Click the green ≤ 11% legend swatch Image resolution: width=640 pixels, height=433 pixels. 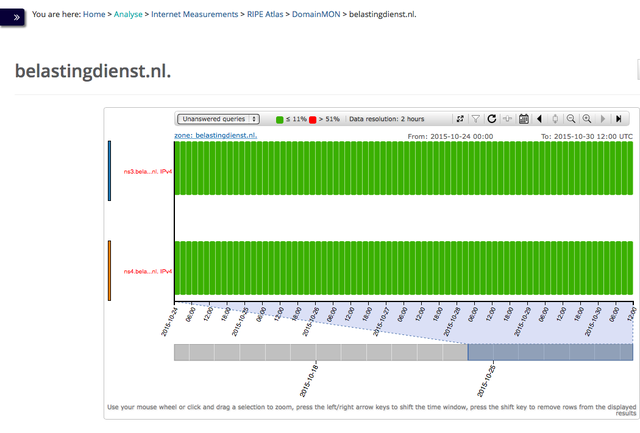[x=280, y=120]
